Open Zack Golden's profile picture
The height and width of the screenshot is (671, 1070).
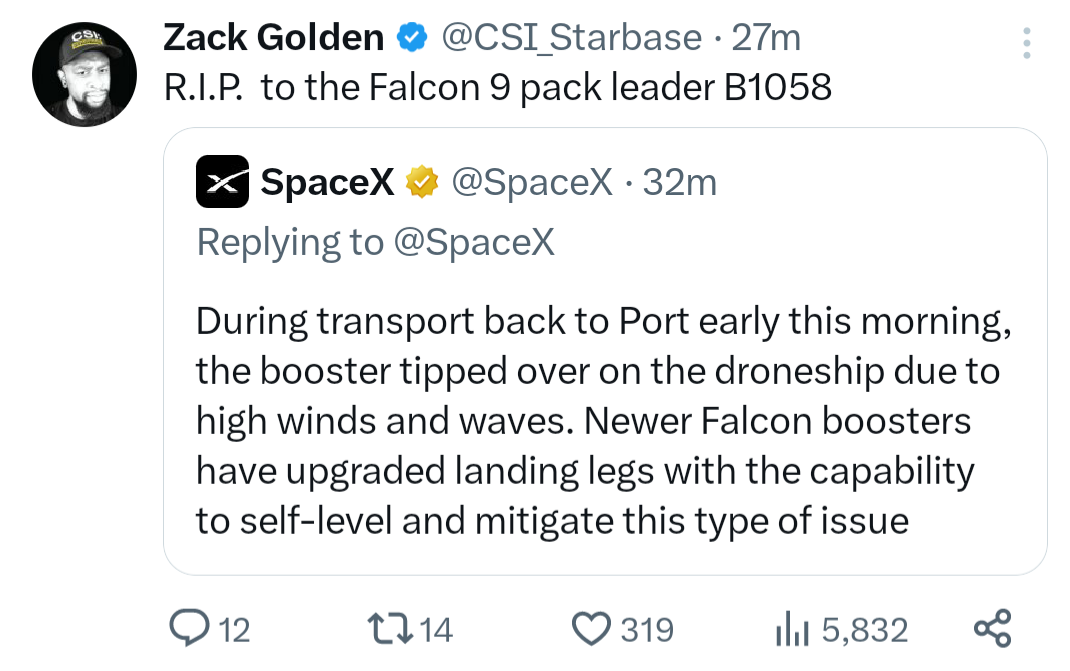coord(84,77)
